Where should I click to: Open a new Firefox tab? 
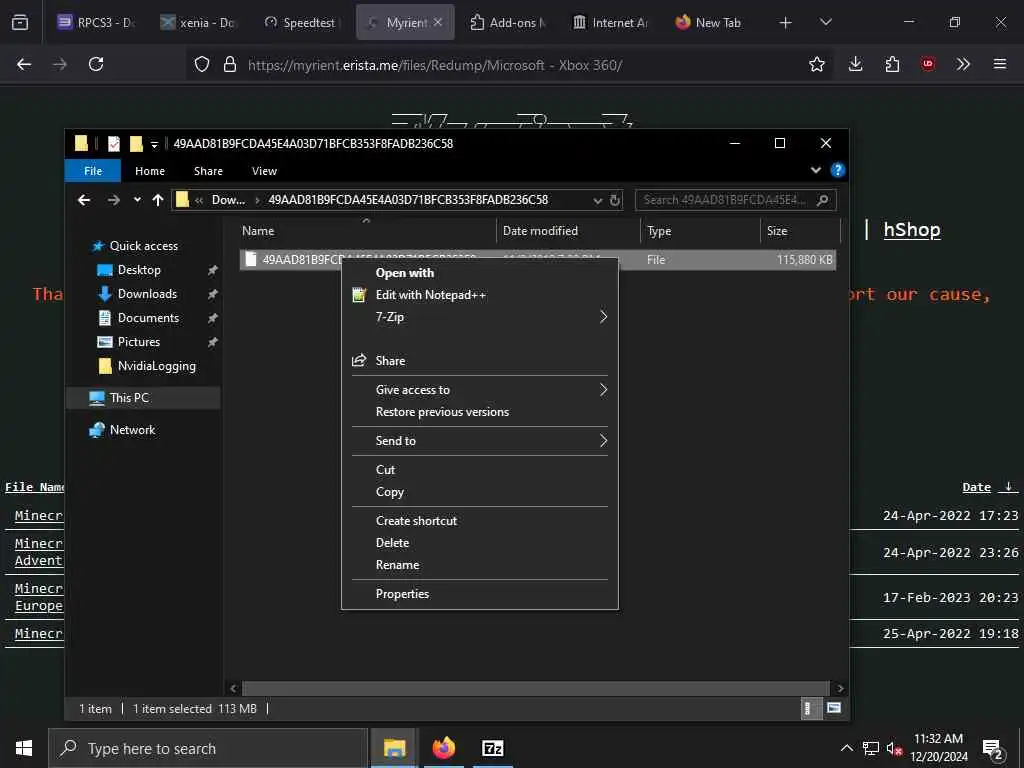[x=785, y=23]
